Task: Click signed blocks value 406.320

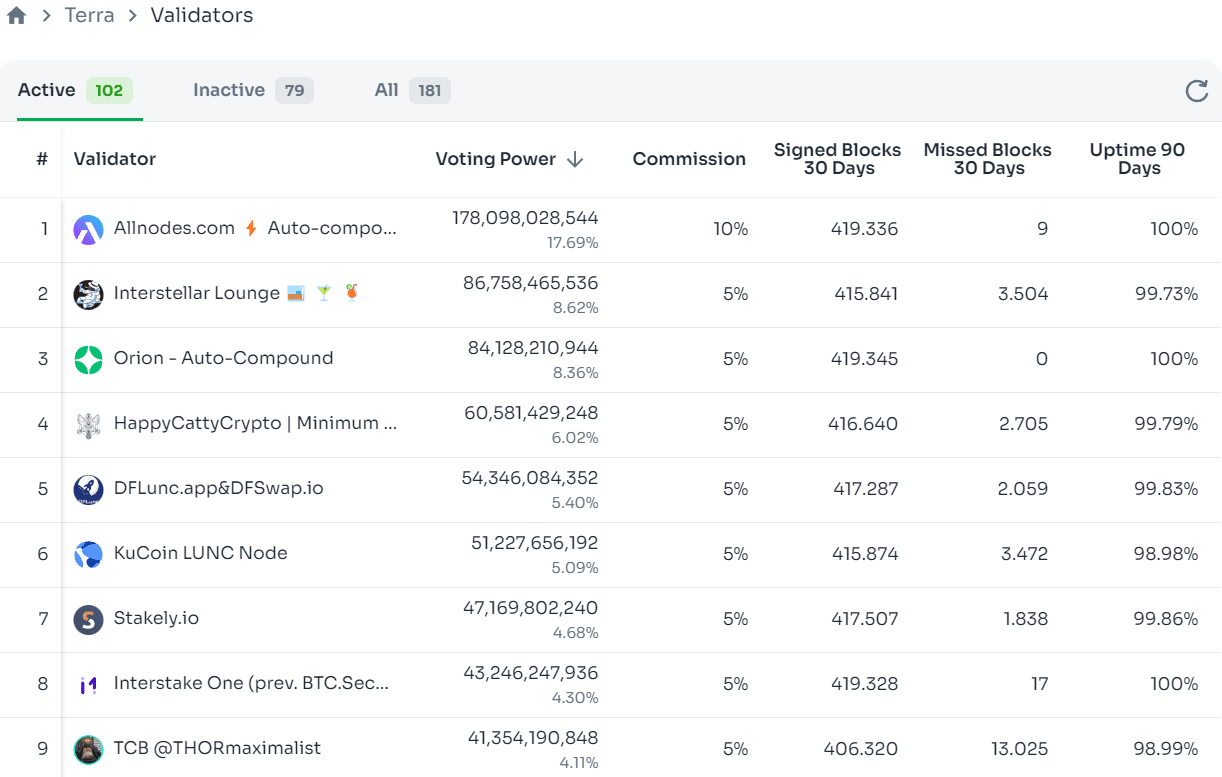Action: pos(861,749)
